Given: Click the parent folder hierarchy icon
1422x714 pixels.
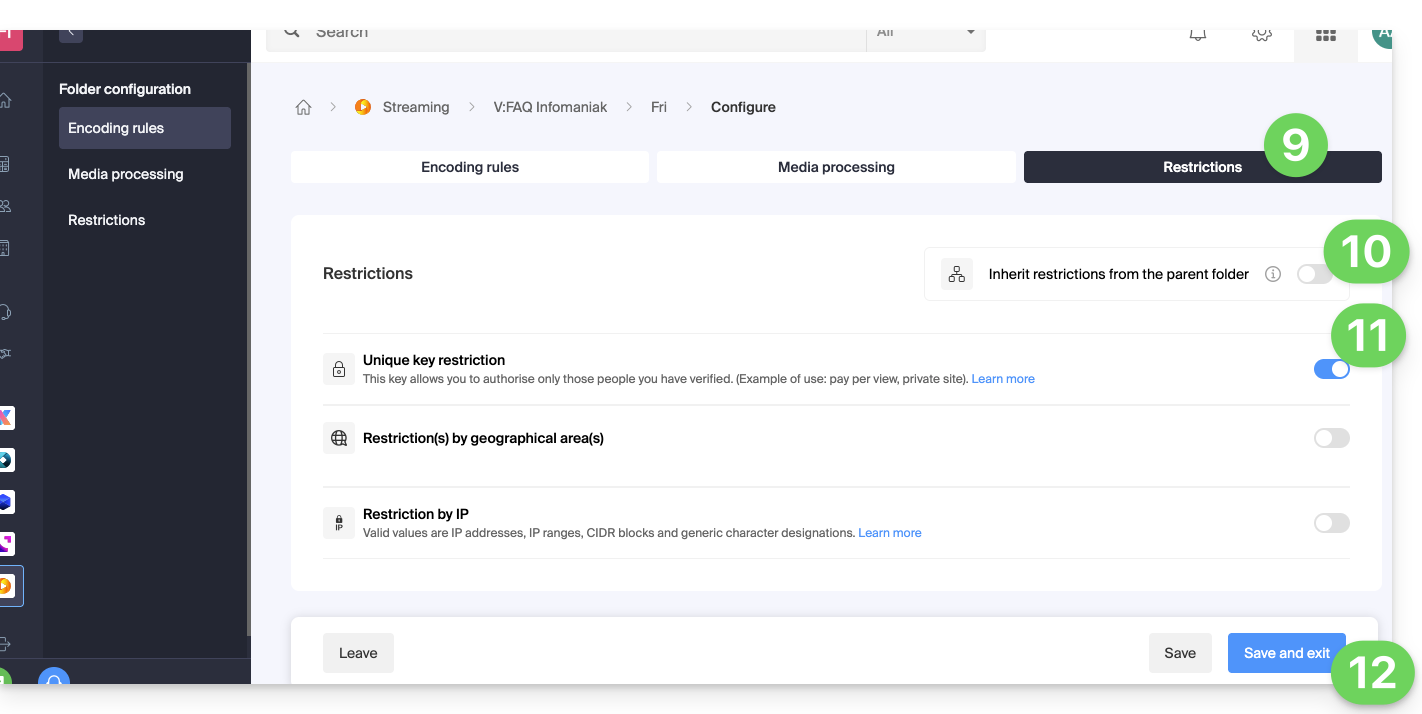Looking at the screenshot, I should [x=957, y=274].
